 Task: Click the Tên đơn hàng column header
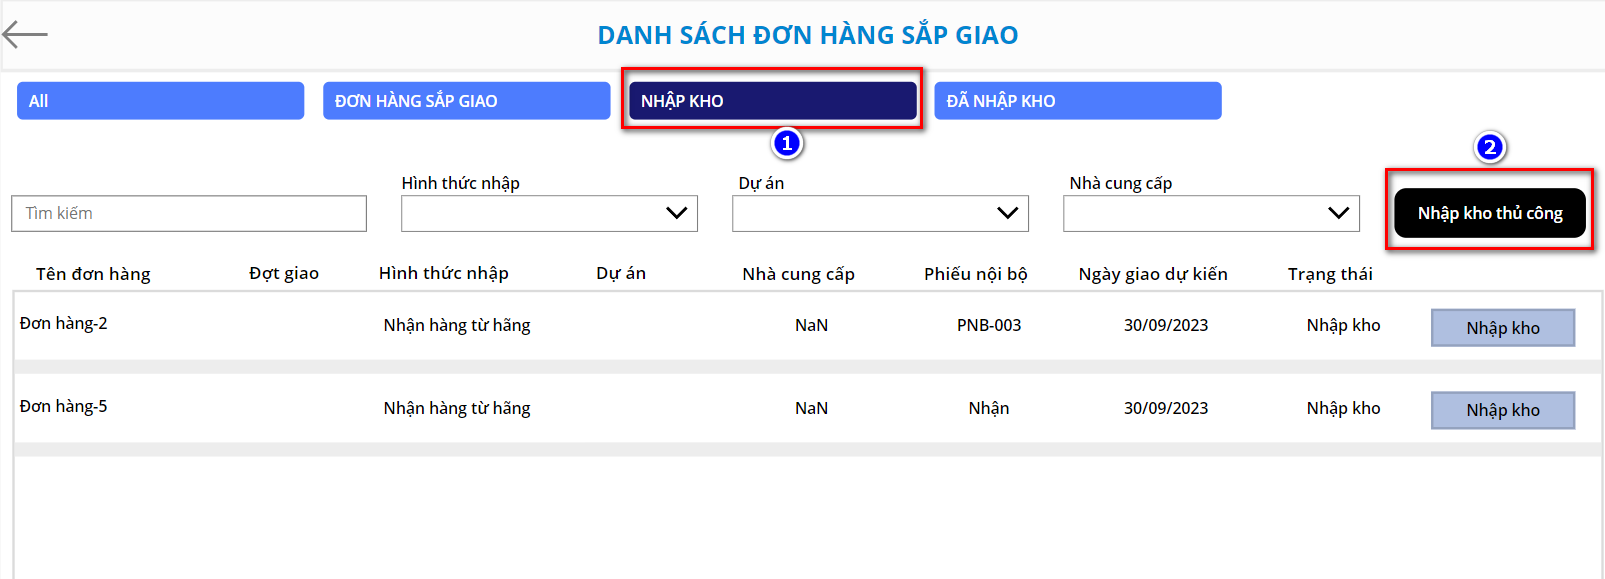(x=93, y=274)
